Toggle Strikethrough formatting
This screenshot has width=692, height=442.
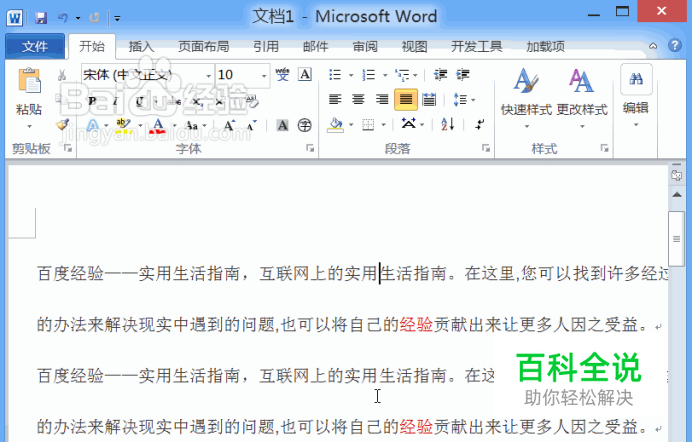174,101
